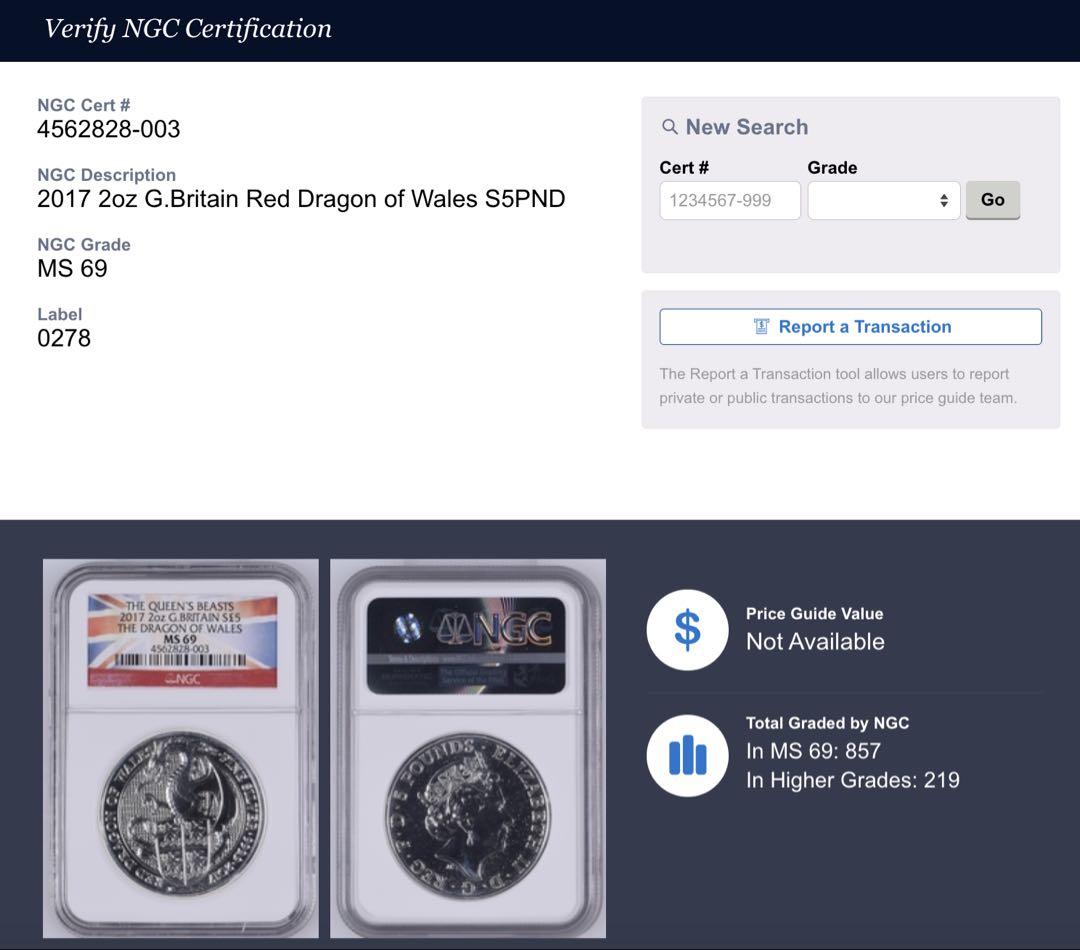1080x950 pixels.
Task: Click the bar chart Total Graded icon
Action: pyautogui.click(x=687, y=755)
